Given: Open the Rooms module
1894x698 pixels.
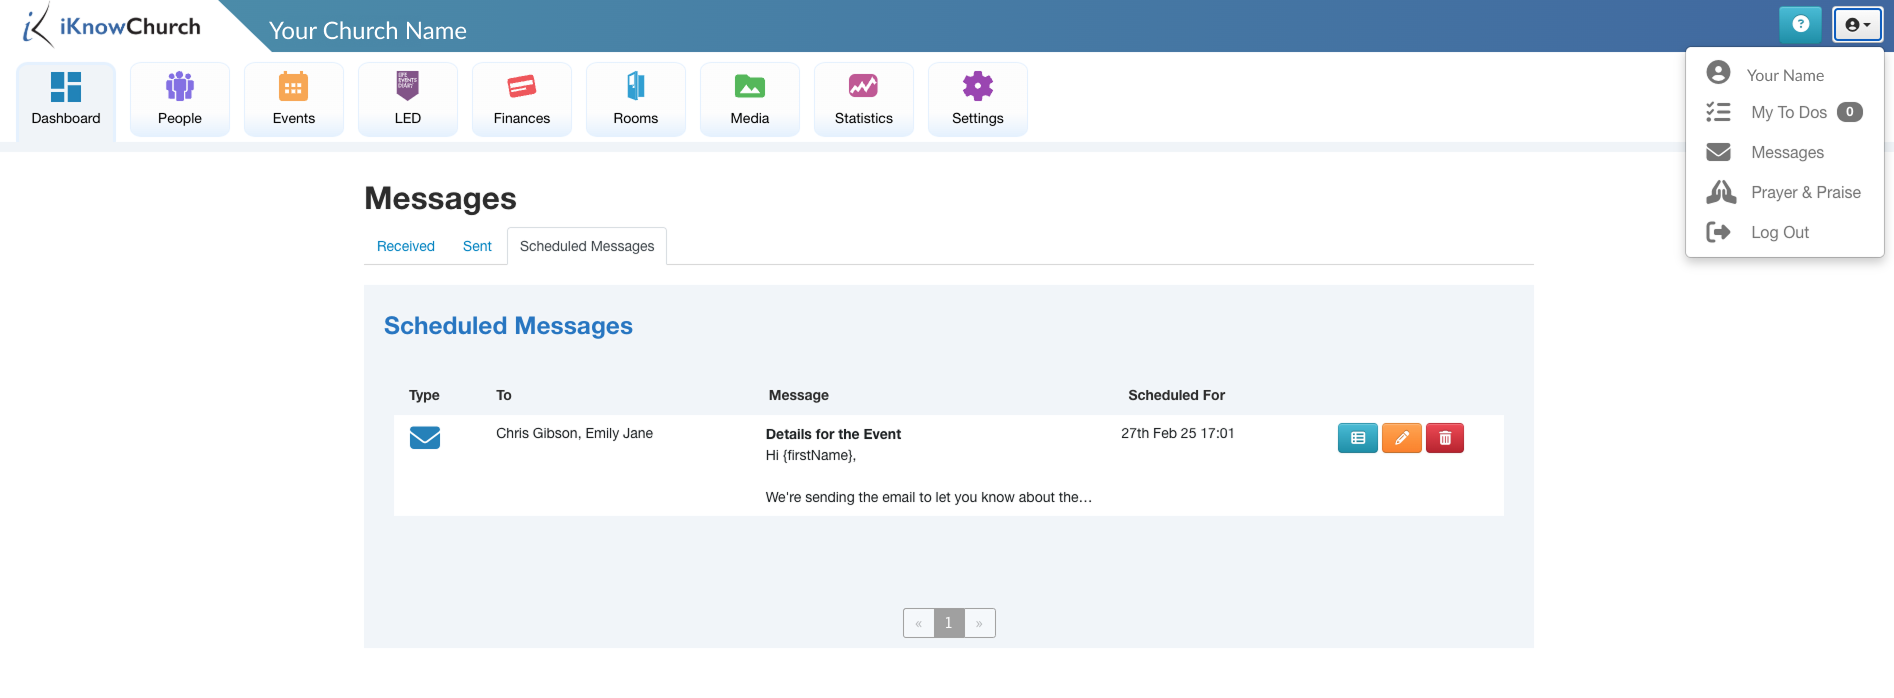Looking at the screenshot, I should tap(635, 98).
